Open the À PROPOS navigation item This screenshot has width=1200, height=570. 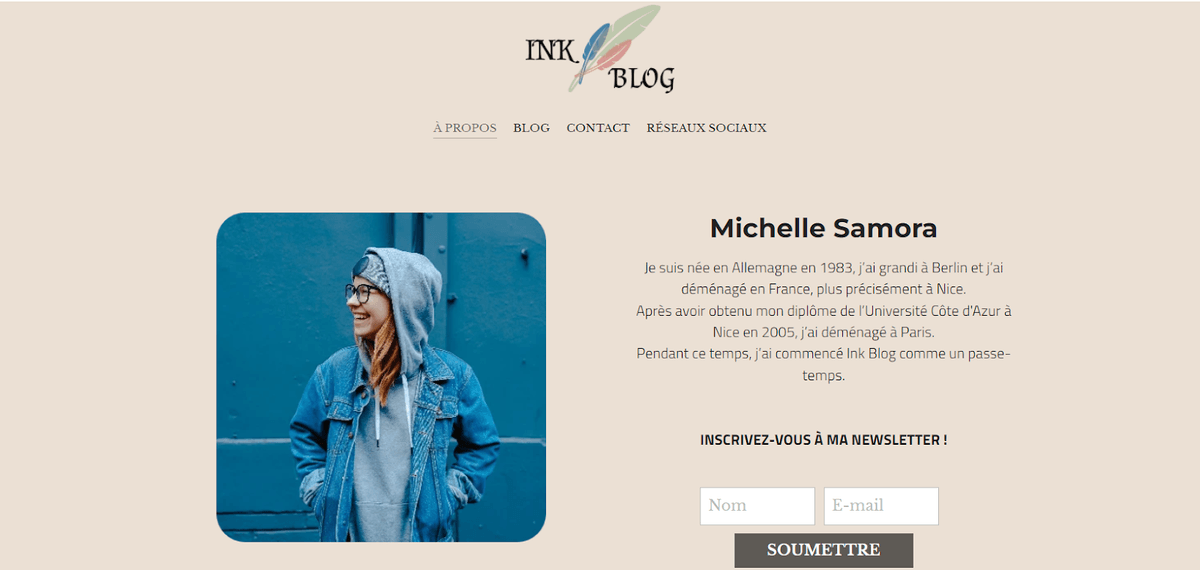tap(465, 128)
